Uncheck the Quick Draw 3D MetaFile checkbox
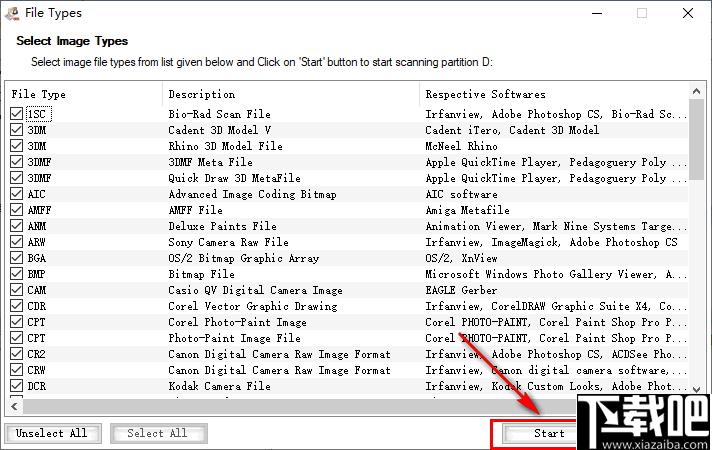 tap(16, 178)
